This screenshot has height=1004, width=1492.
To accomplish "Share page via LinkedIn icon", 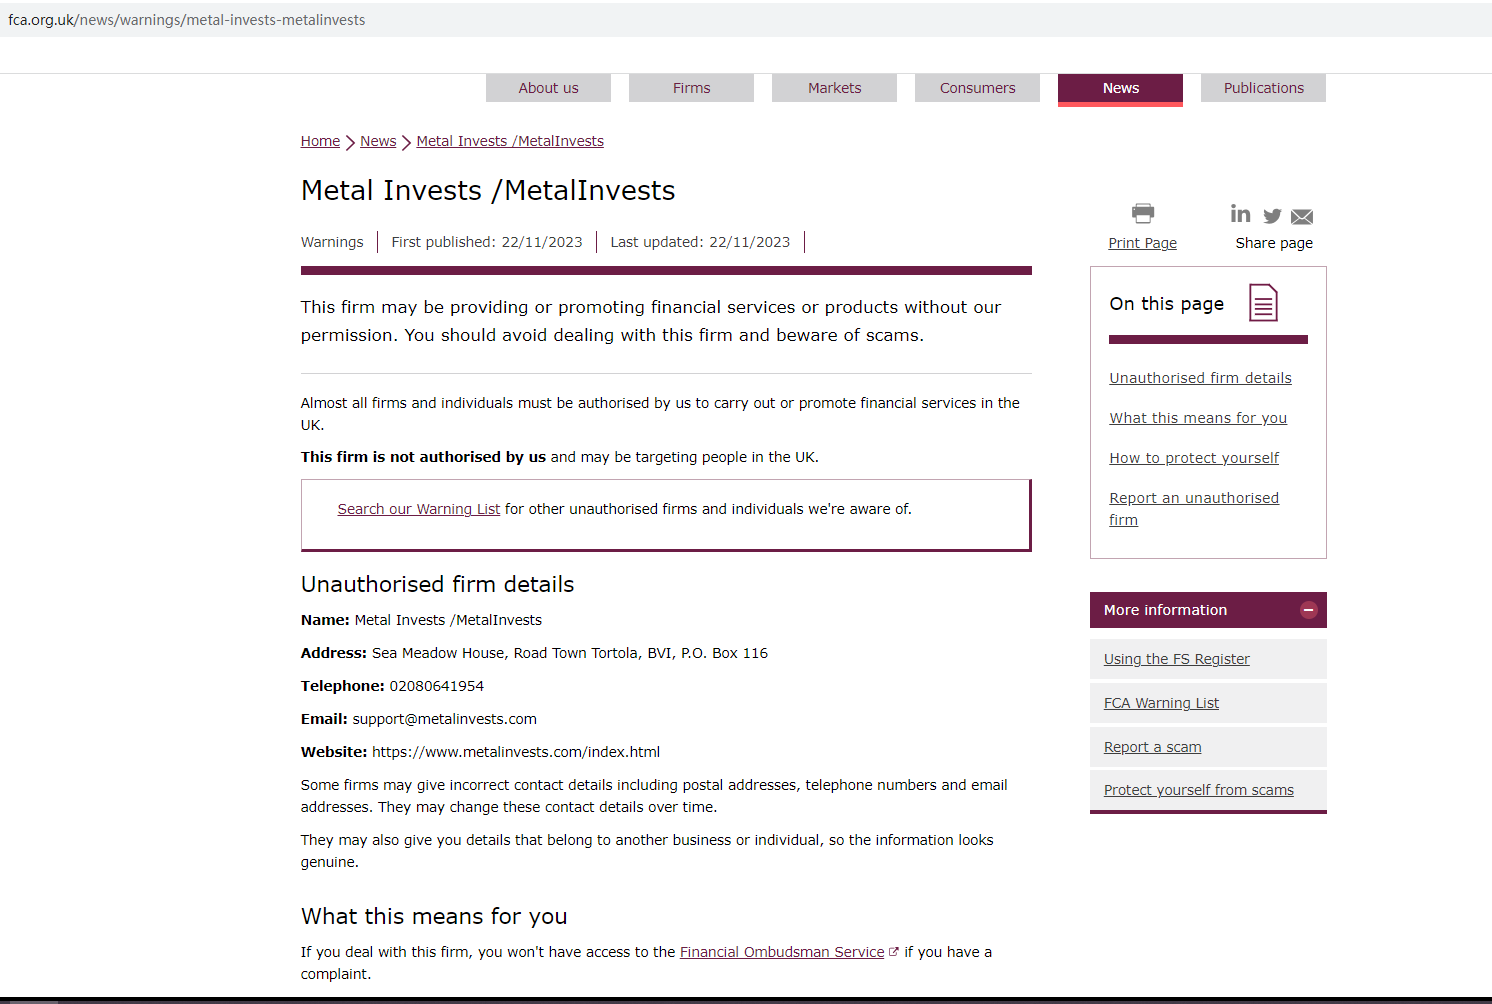I will click(x=1240, y=214).
